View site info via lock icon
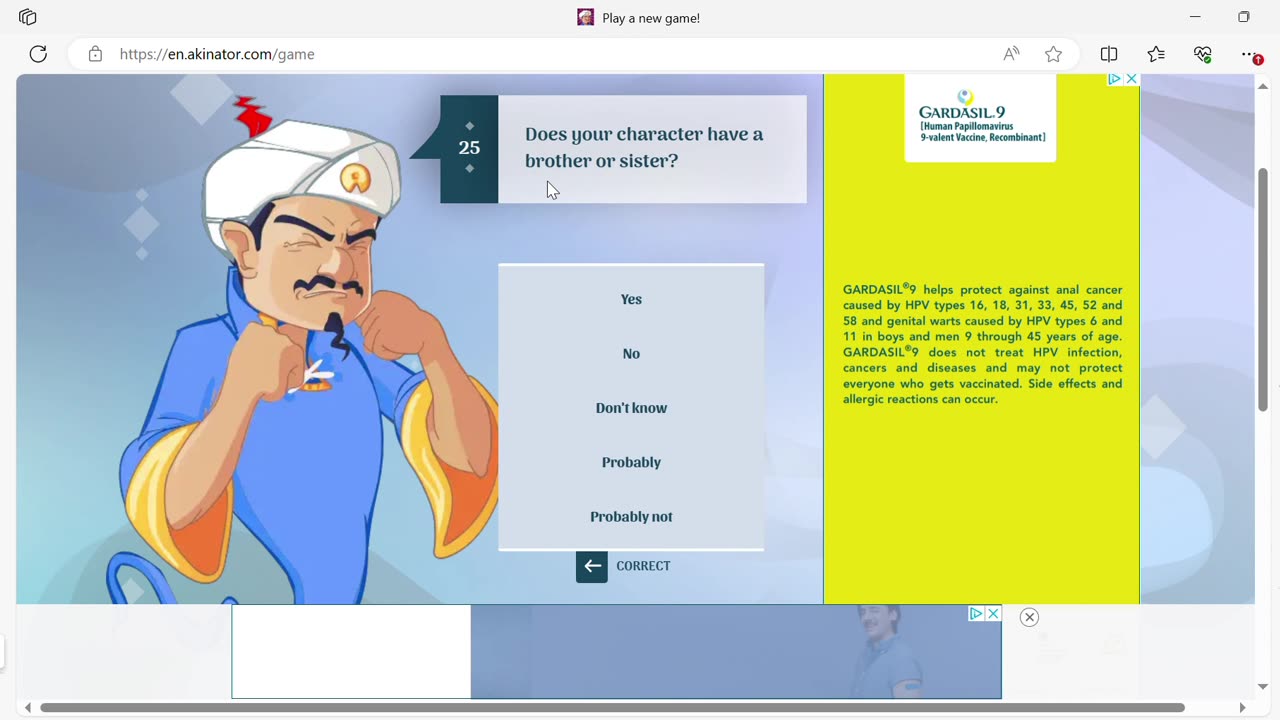Image resolution: width=1280 pixels, height=720 pixels. (95, 54)
